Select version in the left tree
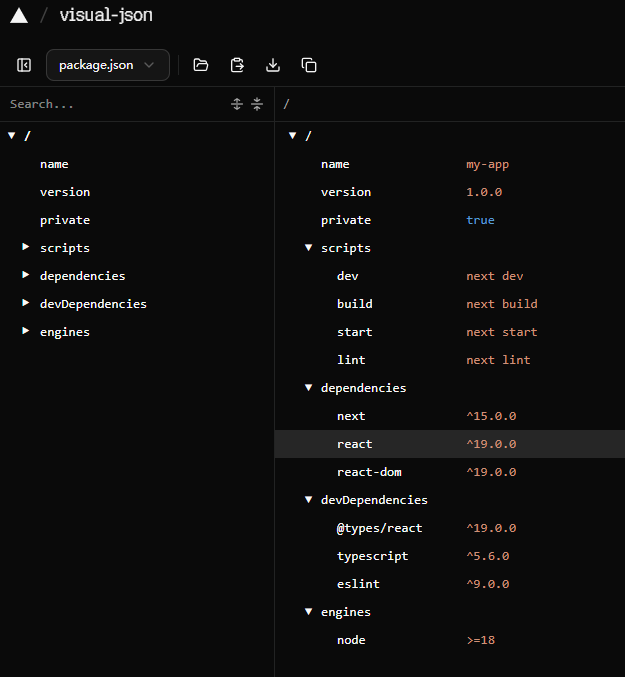 coord(65,192)
